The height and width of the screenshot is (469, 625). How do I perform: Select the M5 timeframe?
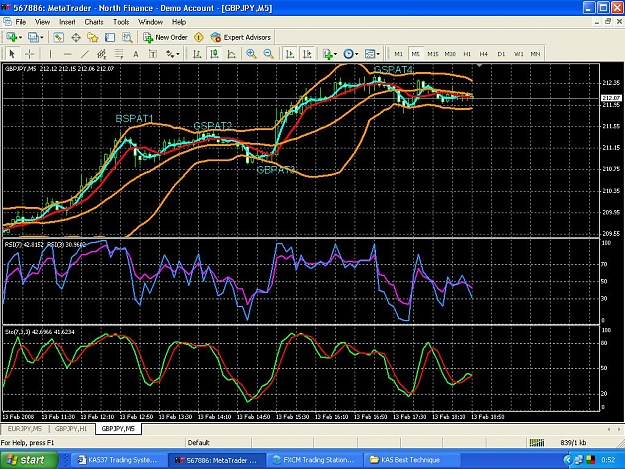pos(415,54)
